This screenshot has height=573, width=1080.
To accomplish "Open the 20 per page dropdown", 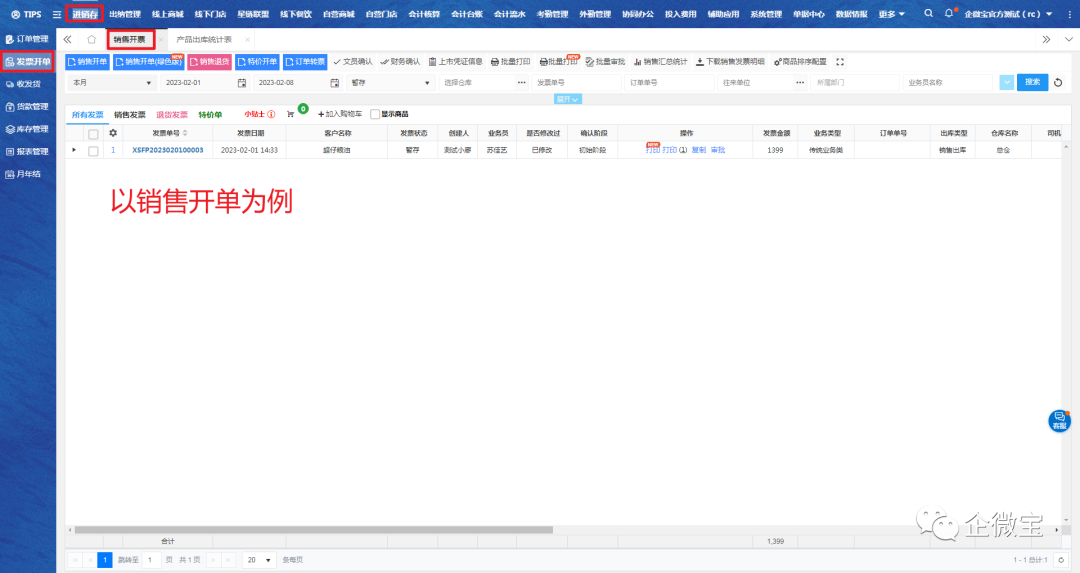I will pos(261,560).
